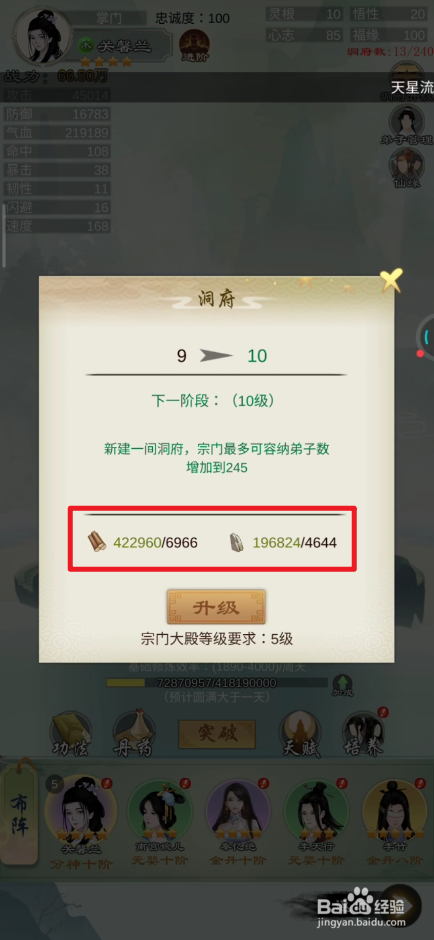Open the 培养 cultivate icon
The width and height of the screenshot is (434, 940).
coord(363,734)
